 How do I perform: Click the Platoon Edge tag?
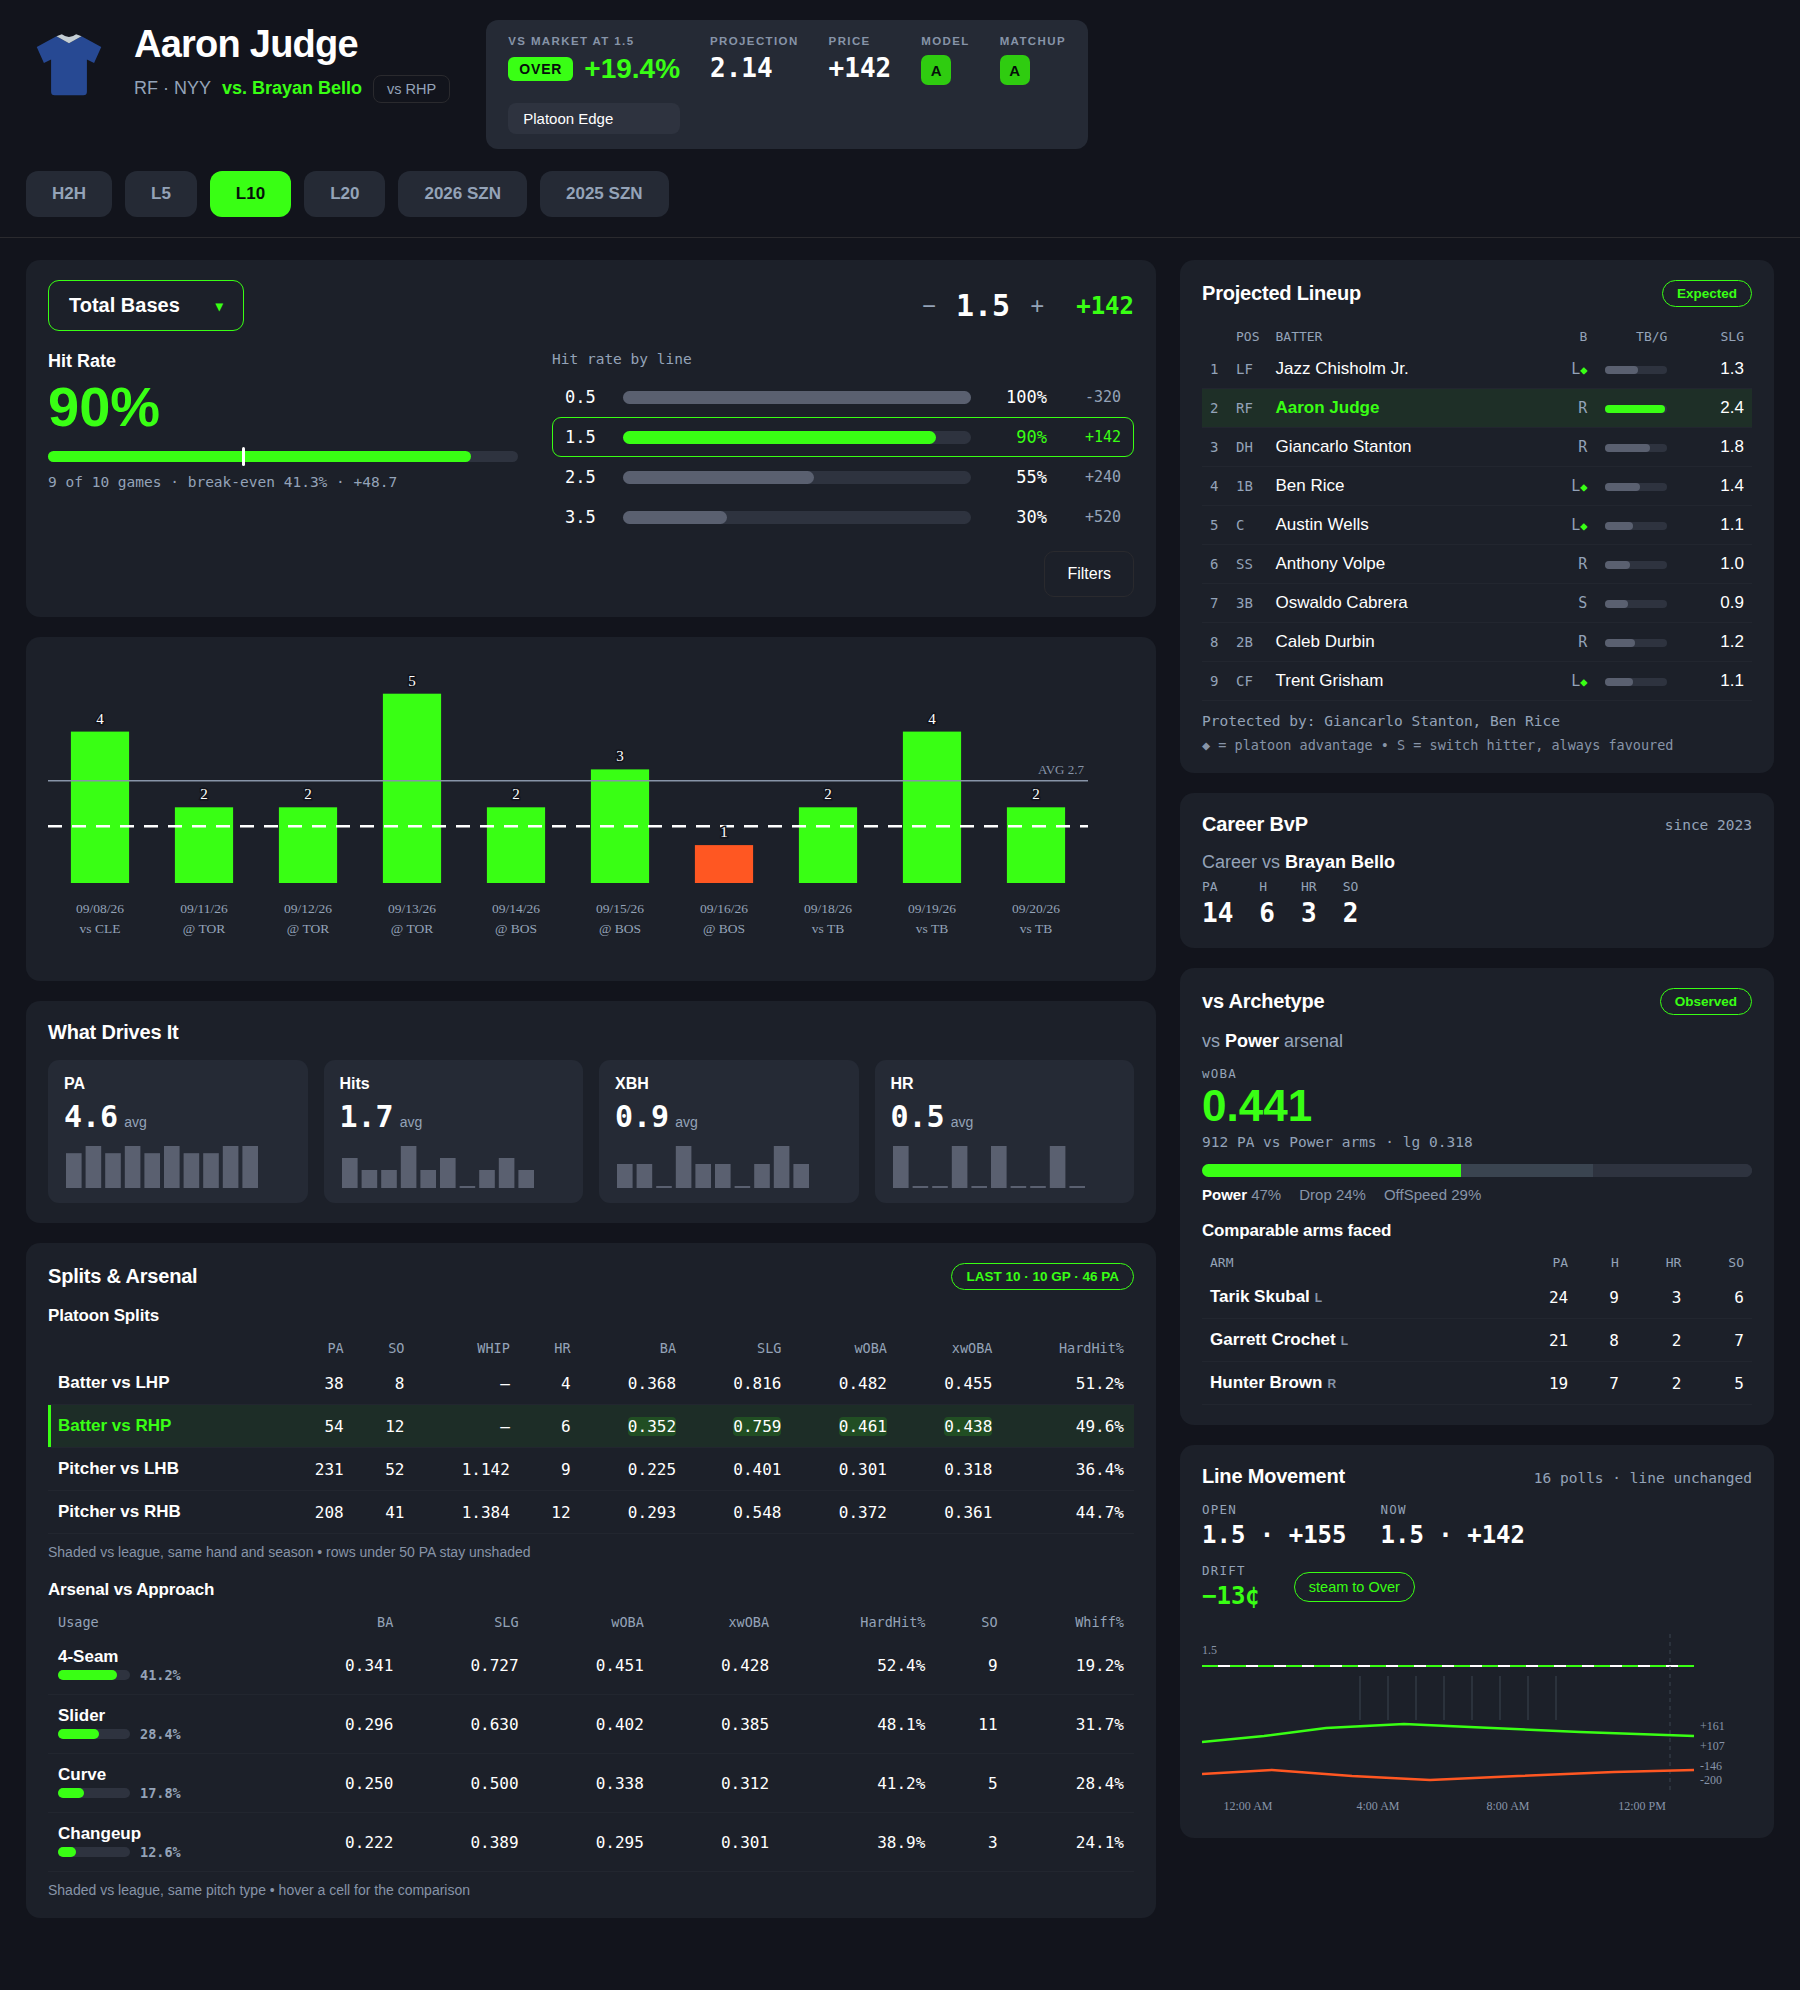(x=593, y=118)
